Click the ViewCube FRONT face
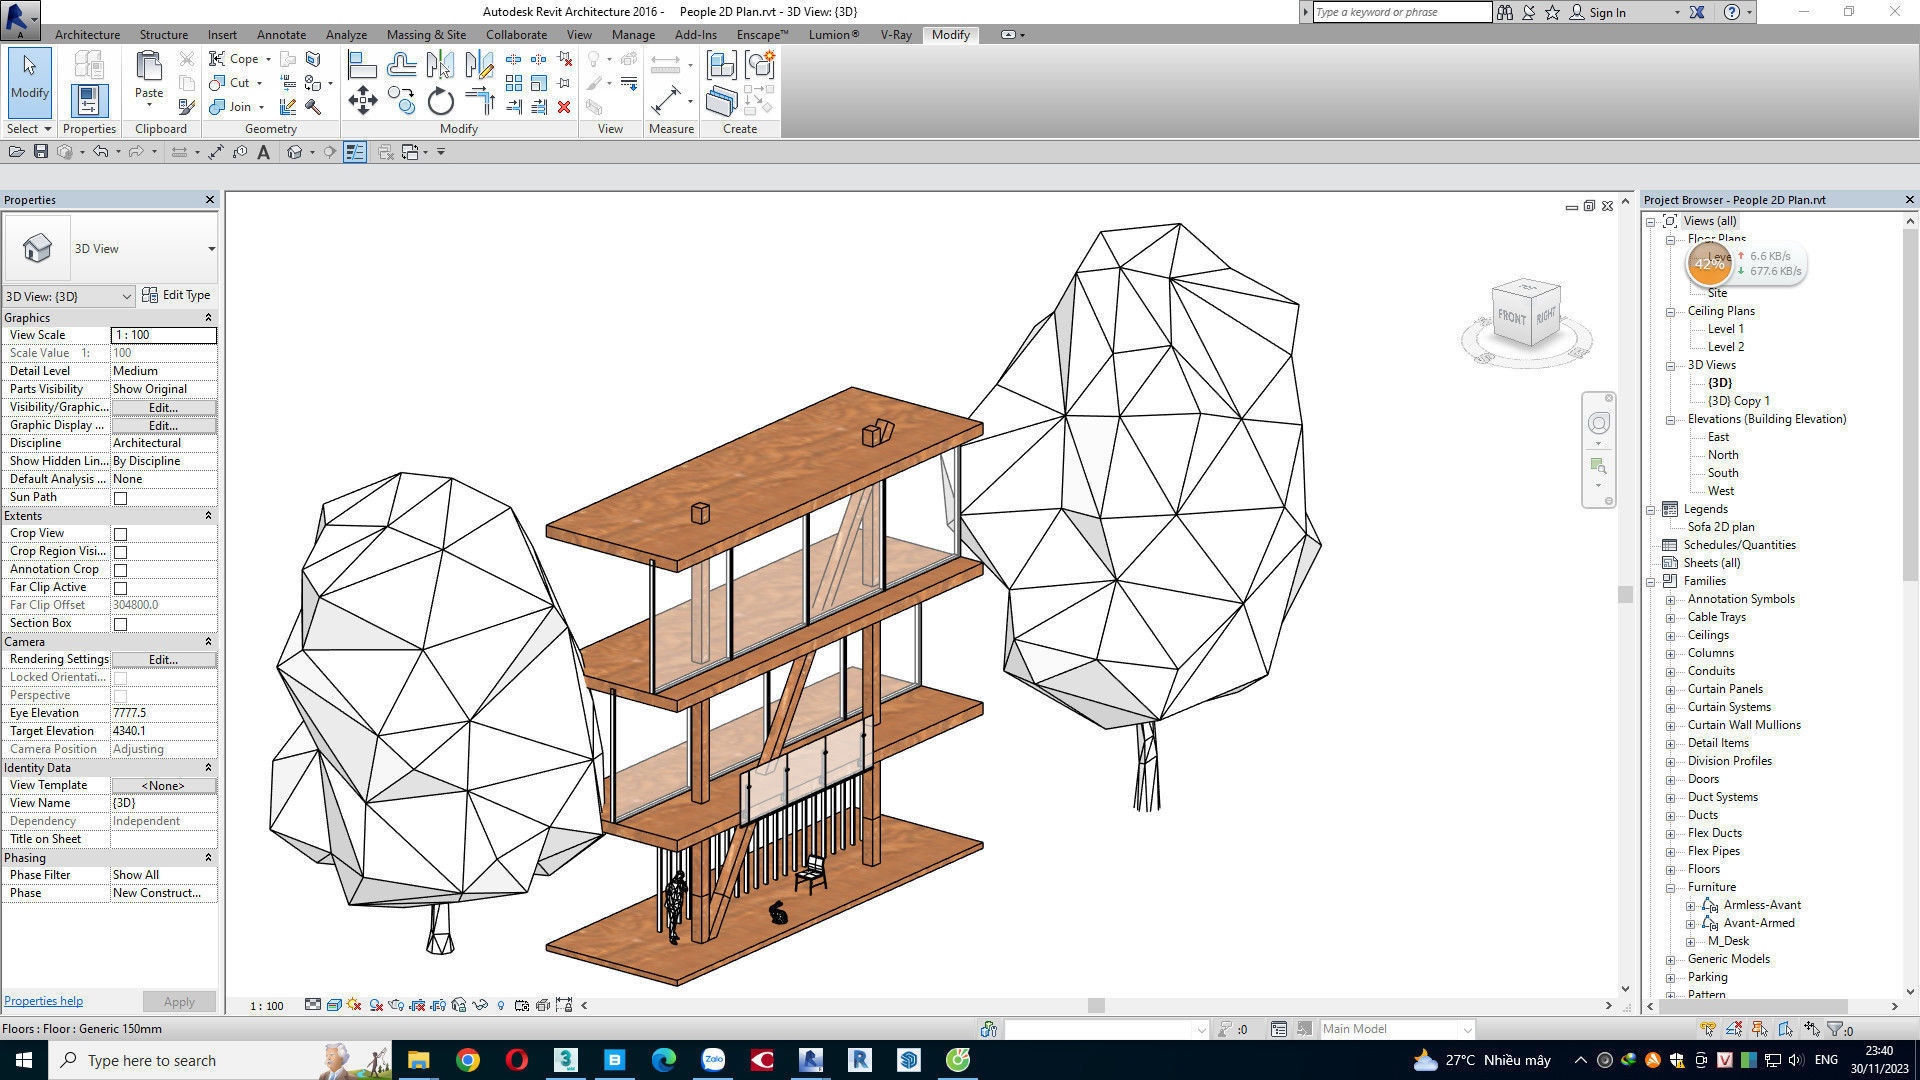 [x=1511, y=318]
